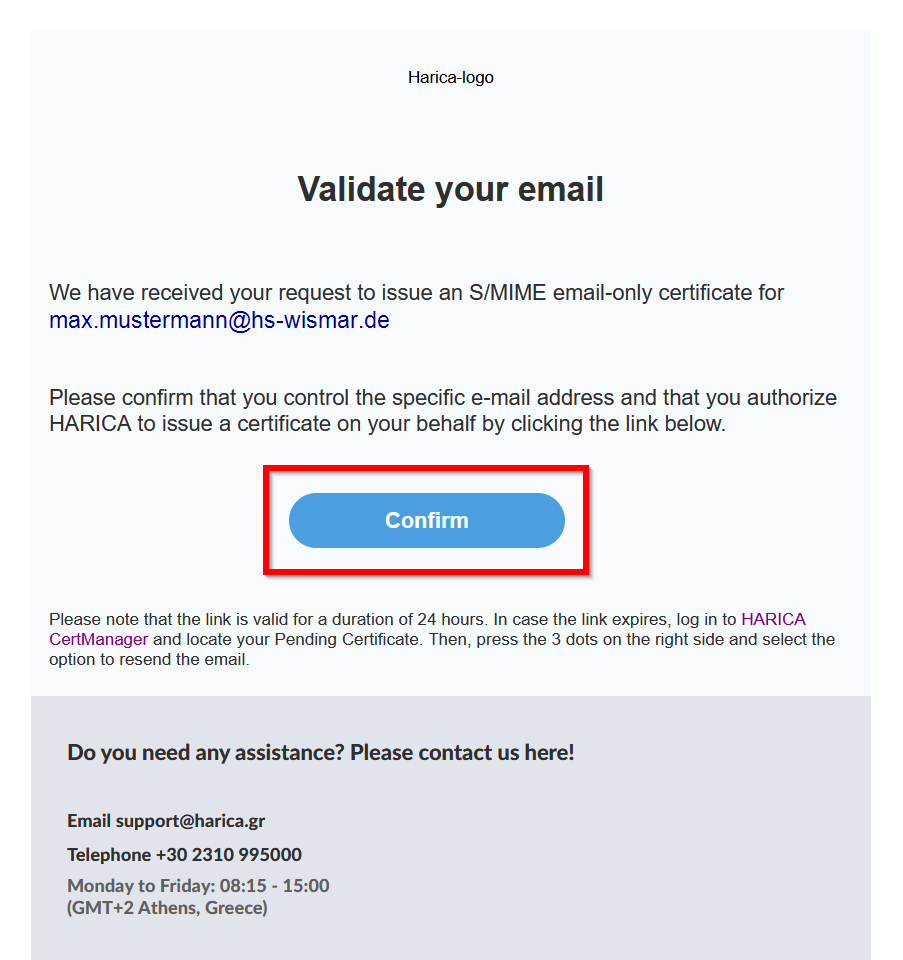This screenshot has width=903, height=960.
Task: Click the "Monday to Friday: 08:15 - 15:00" line
Action: [x=198, y=886]
